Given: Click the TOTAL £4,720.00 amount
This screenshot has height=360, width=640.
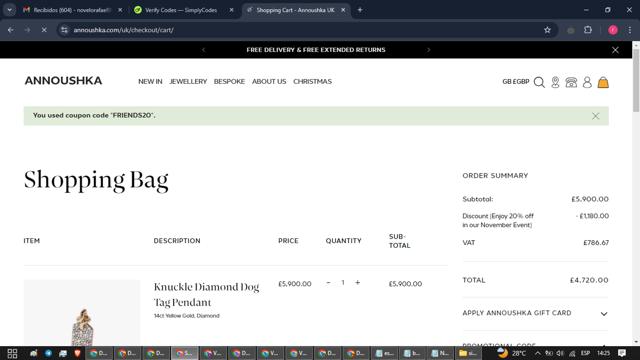Looking at the screenshot, I should pos(589,280).
